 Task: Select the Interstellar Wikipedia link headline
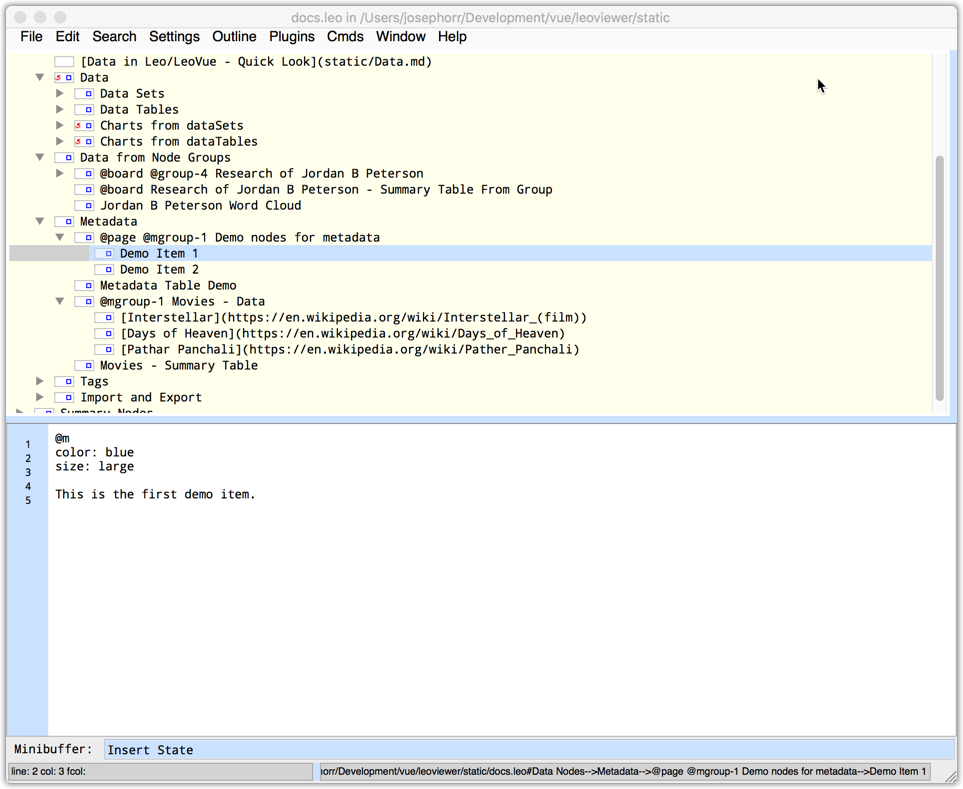(x=354, y=317)
